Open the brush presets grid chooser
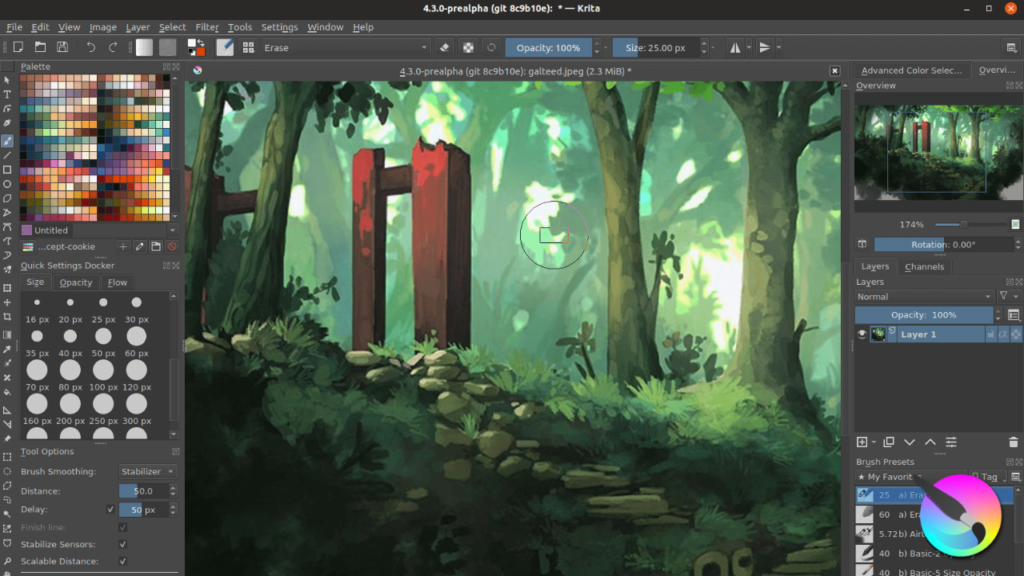 pyautogui.click(x=248, y=47)
